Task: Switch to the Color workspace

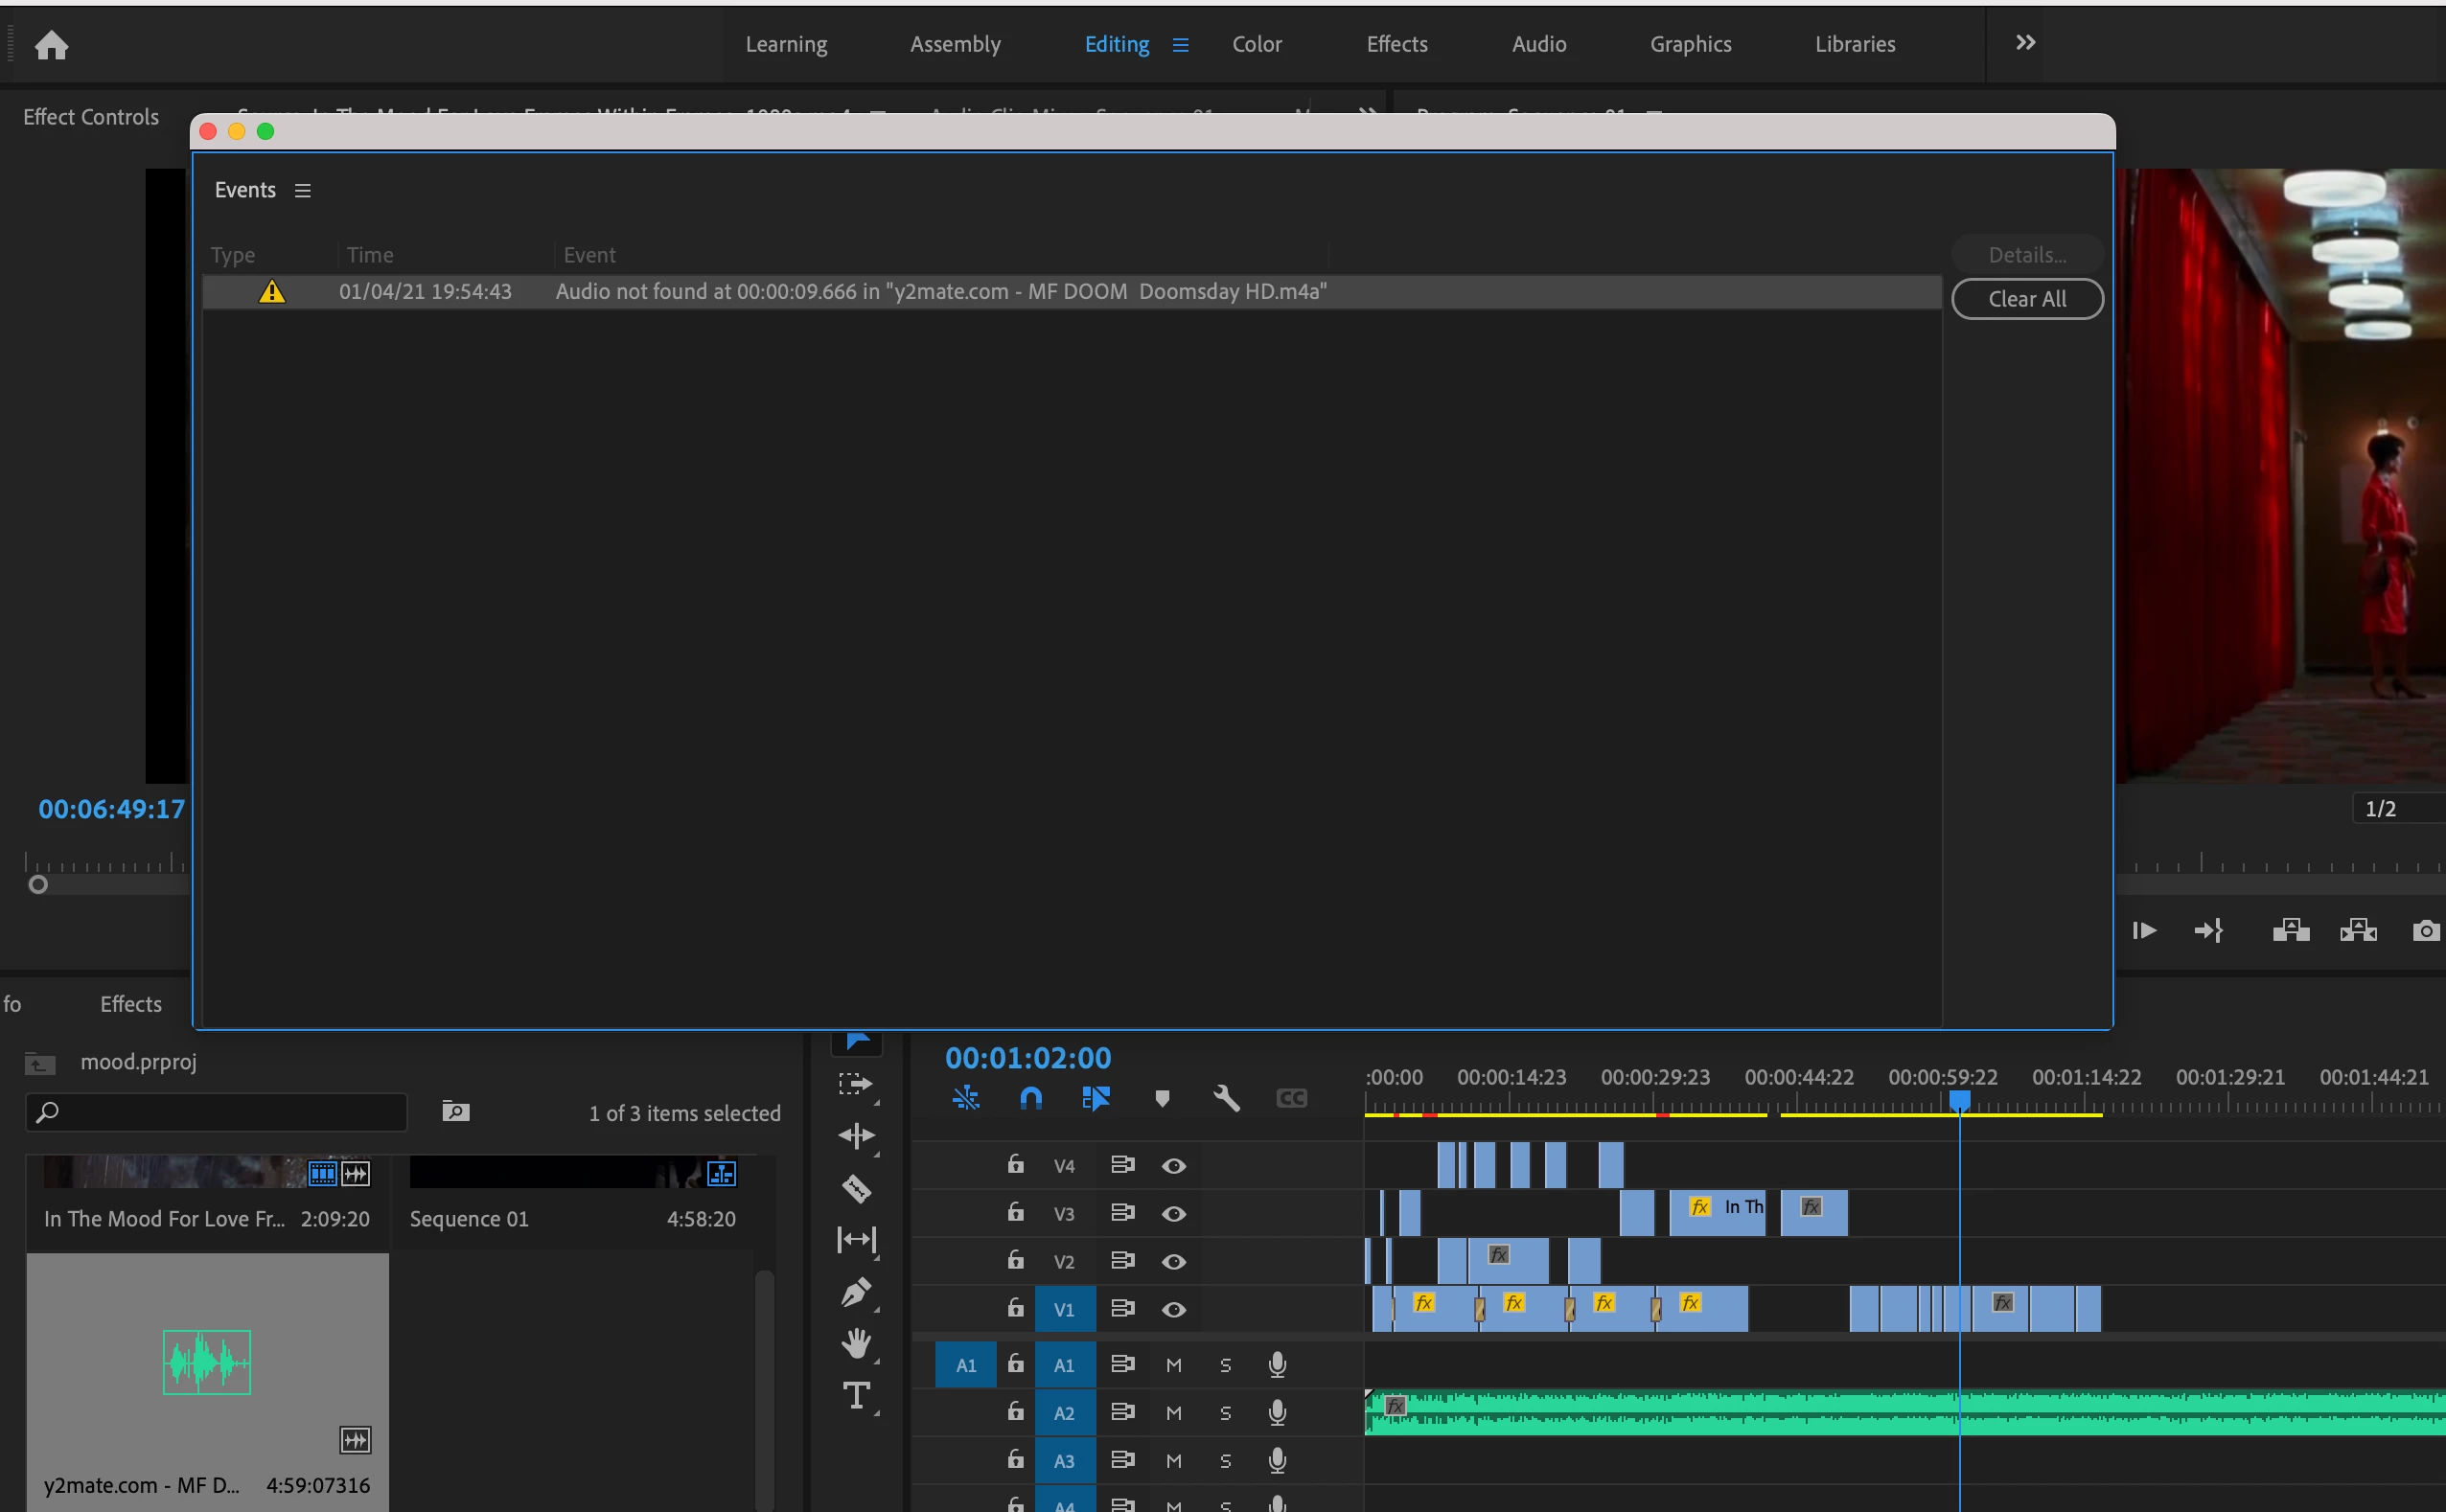Action: click(x=1256, y=44)
